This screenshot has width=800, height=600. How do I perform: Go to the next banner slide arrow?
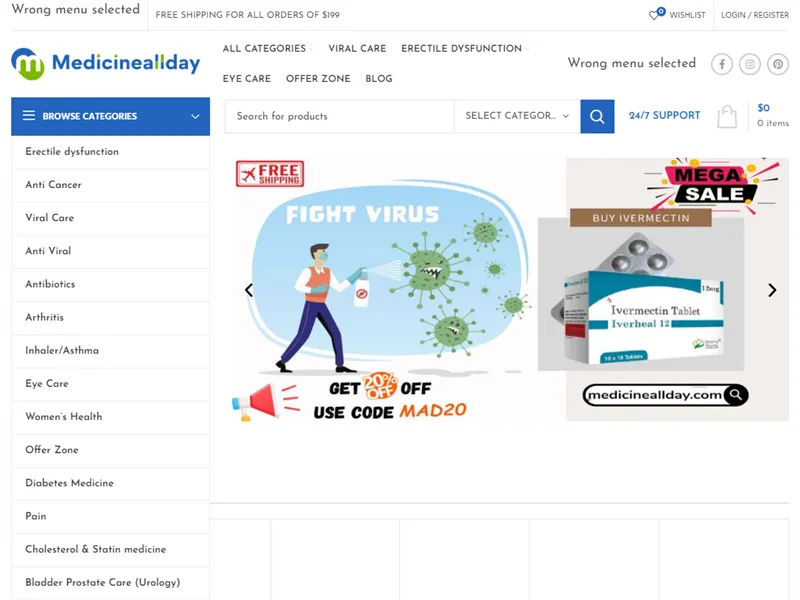772,290
